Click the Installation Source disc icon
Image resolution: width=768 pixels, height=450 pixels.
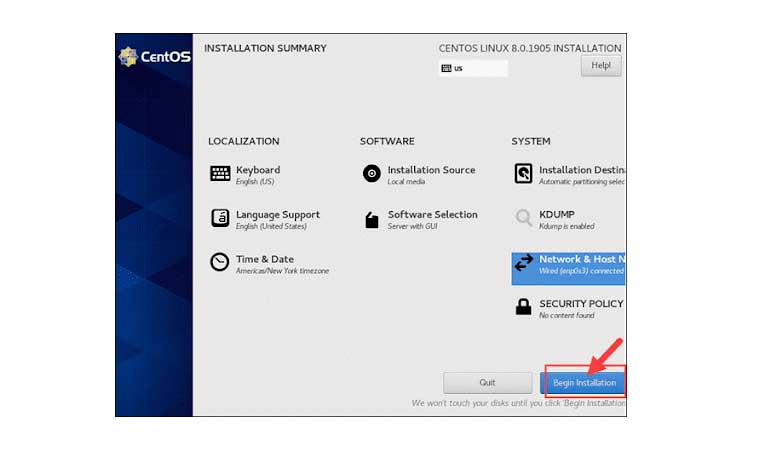(x=371, y=173)
